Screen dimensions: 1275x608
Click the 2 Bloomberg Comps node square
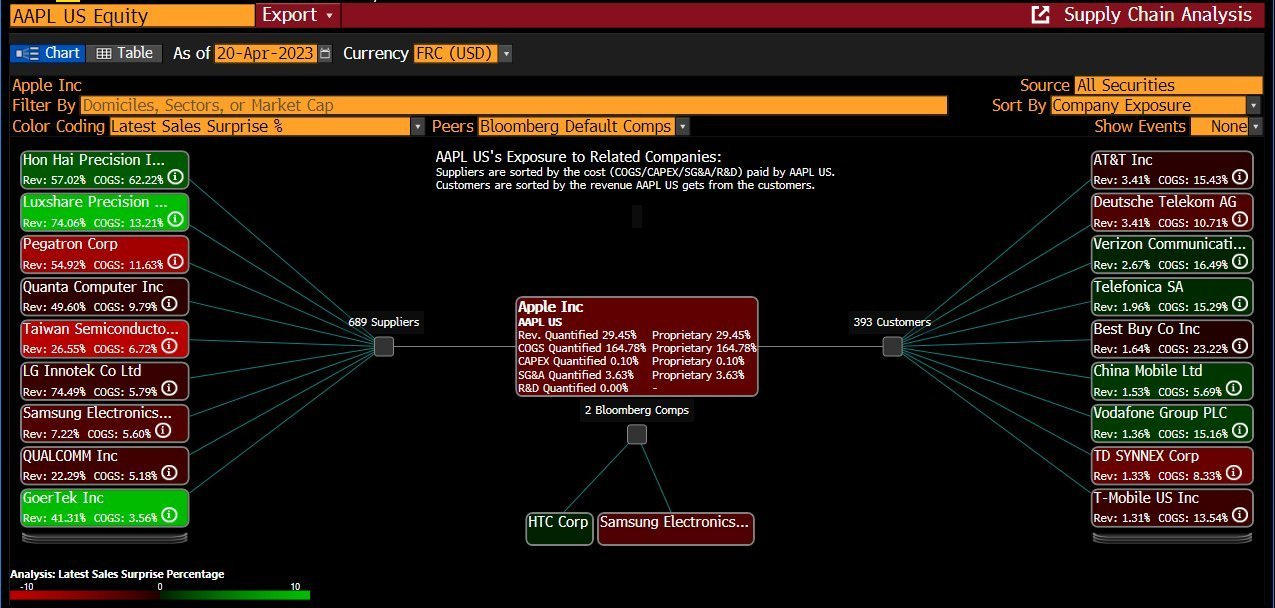click(637, 434)
